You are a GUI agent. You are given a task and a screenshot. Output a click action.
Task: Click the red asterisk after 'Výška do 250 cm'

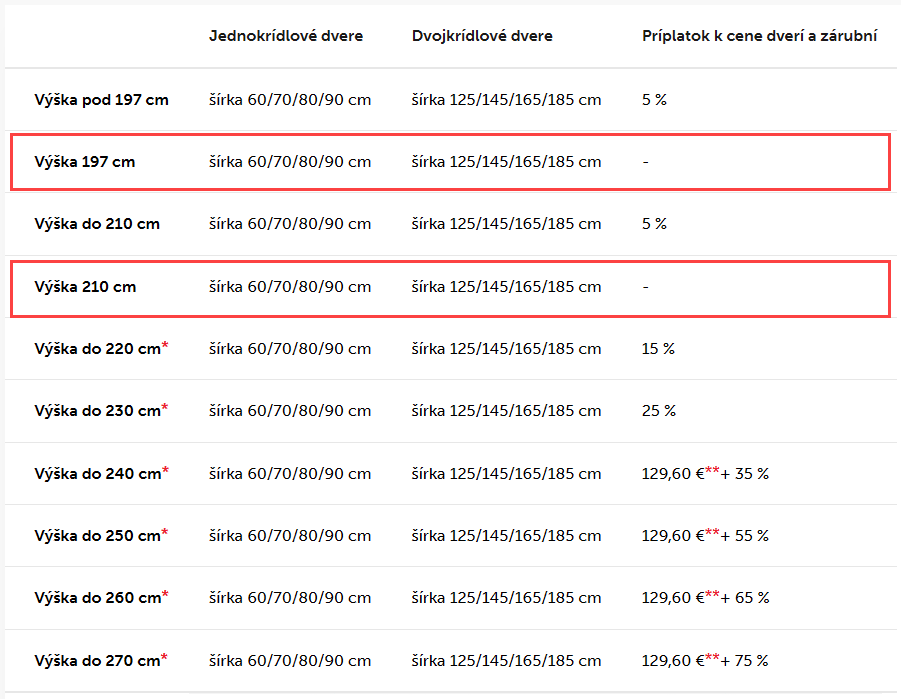(x=165, y=533)
